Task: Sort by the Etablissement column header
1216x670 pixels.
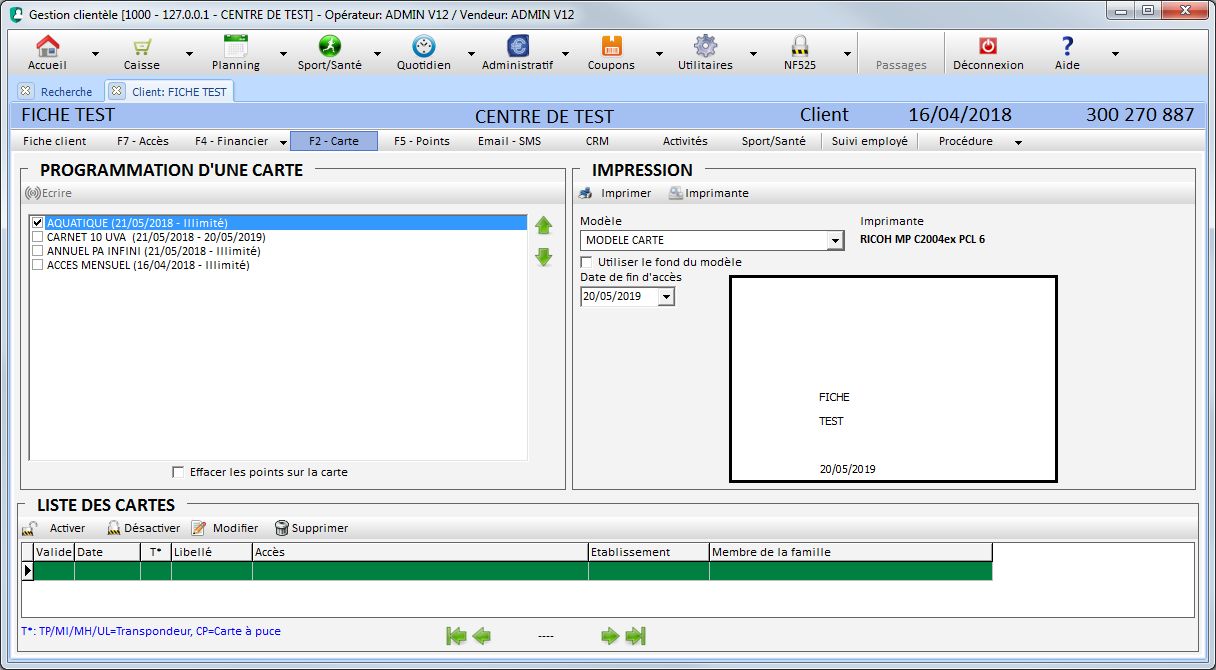Action: pyautogui.click(x=648, y=552)
